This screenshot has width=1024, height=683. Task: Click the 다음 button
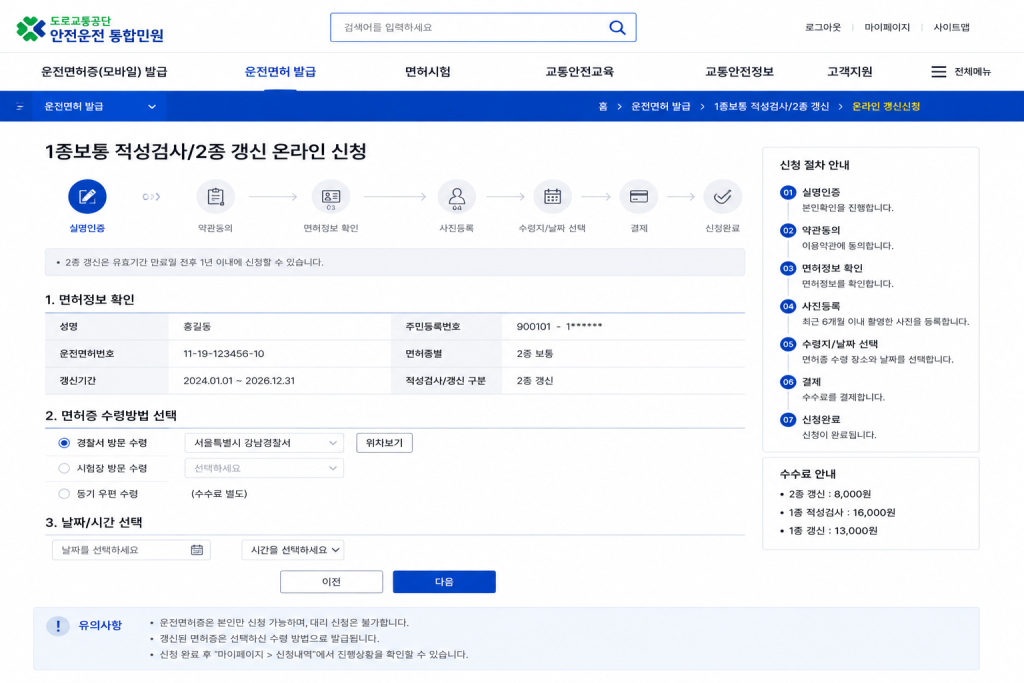coord(444,582)
